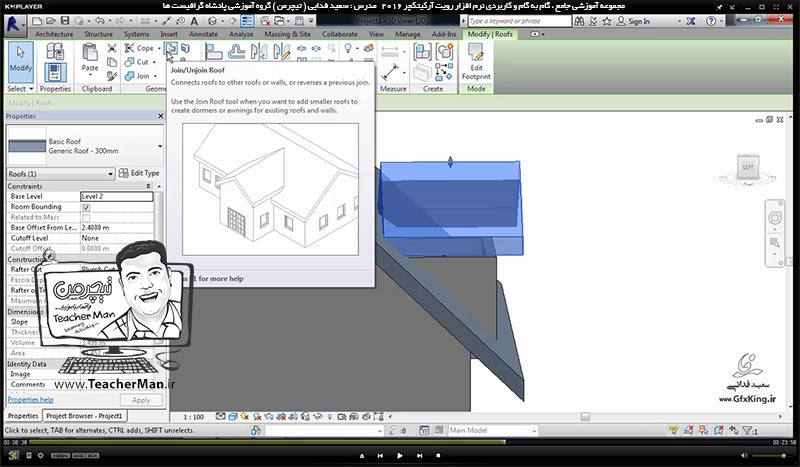This screenshot has height=467, width=800.
Task: Select the Modify arrow tool
Action: 20,62
